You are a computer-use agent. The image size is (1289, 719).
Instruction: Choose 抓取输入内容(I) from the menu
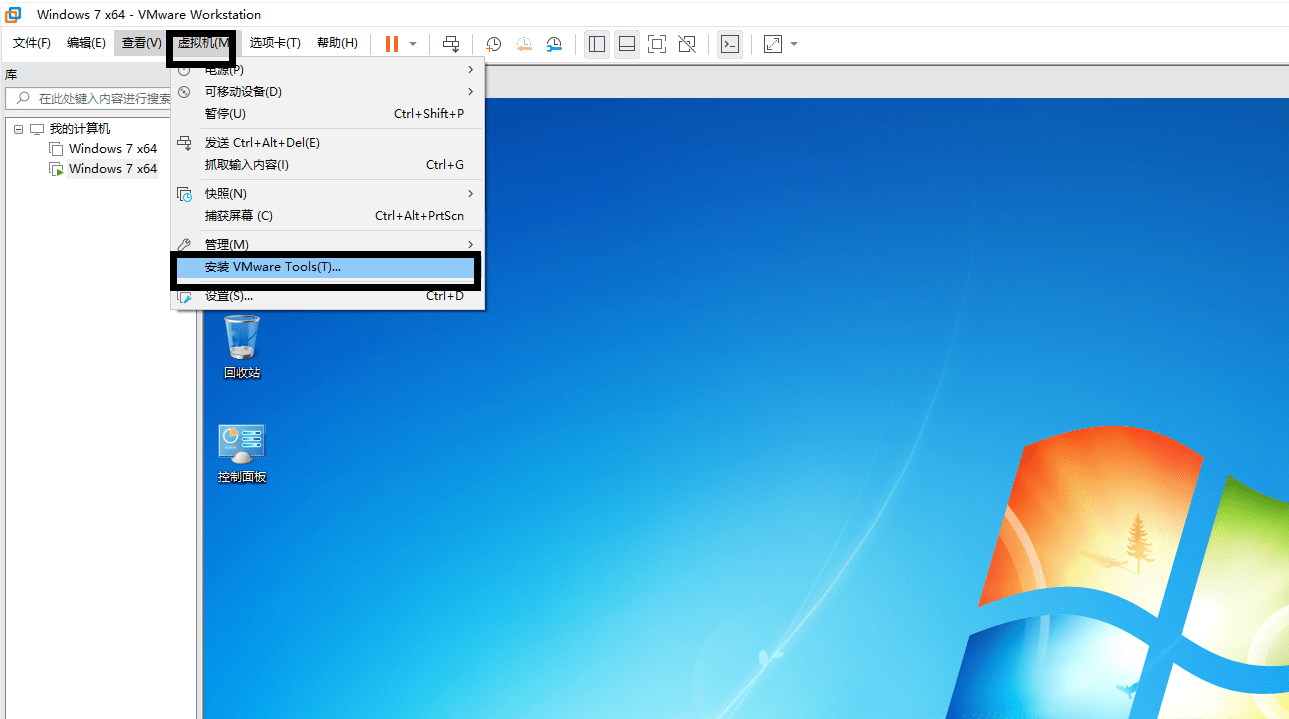click(x=328, y=165)
